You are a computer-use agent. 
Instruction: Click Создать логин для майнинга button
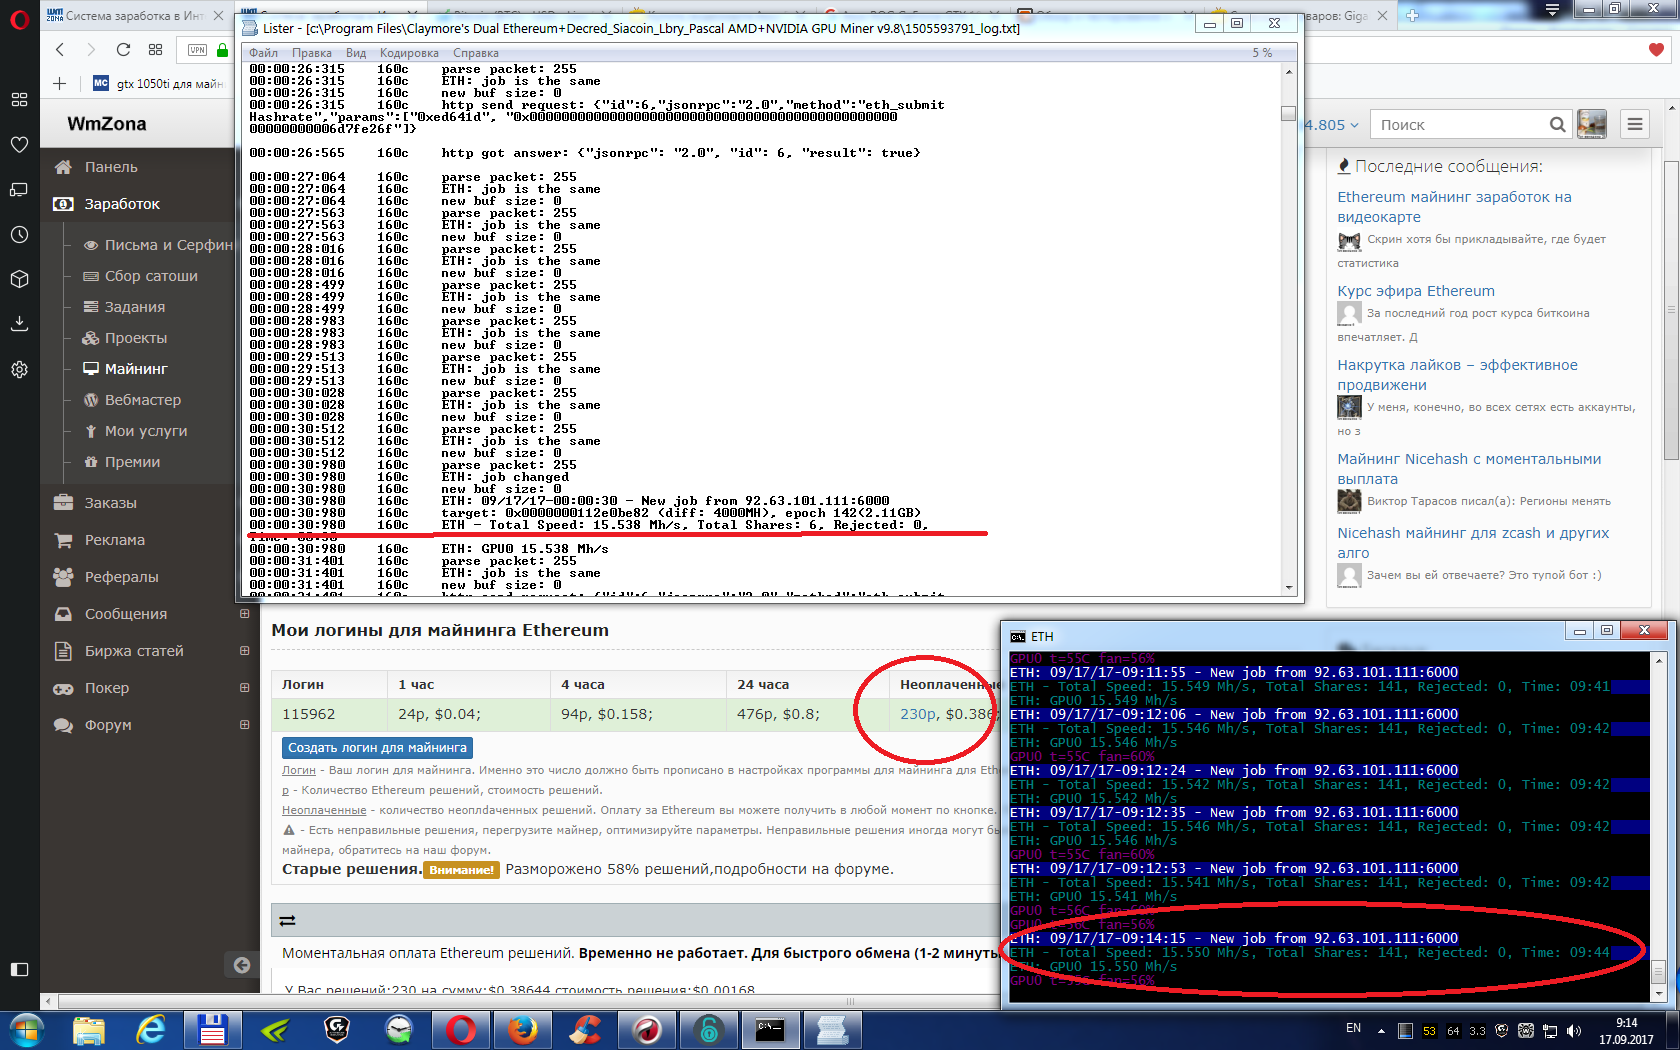[377, 748]
